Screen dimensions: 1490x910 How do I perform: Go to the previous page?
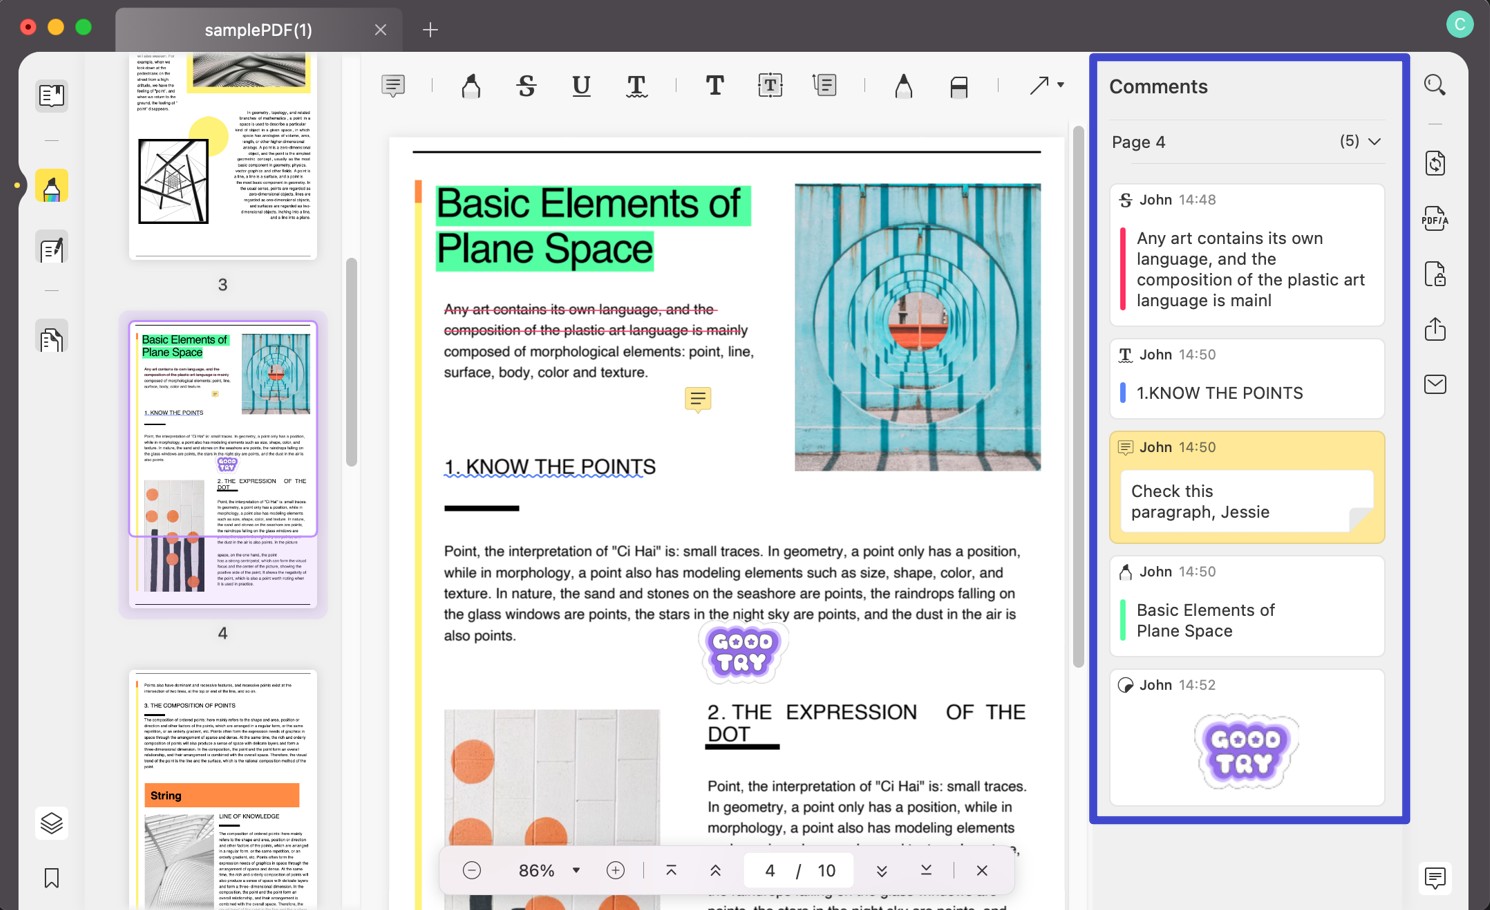point(715,871)
